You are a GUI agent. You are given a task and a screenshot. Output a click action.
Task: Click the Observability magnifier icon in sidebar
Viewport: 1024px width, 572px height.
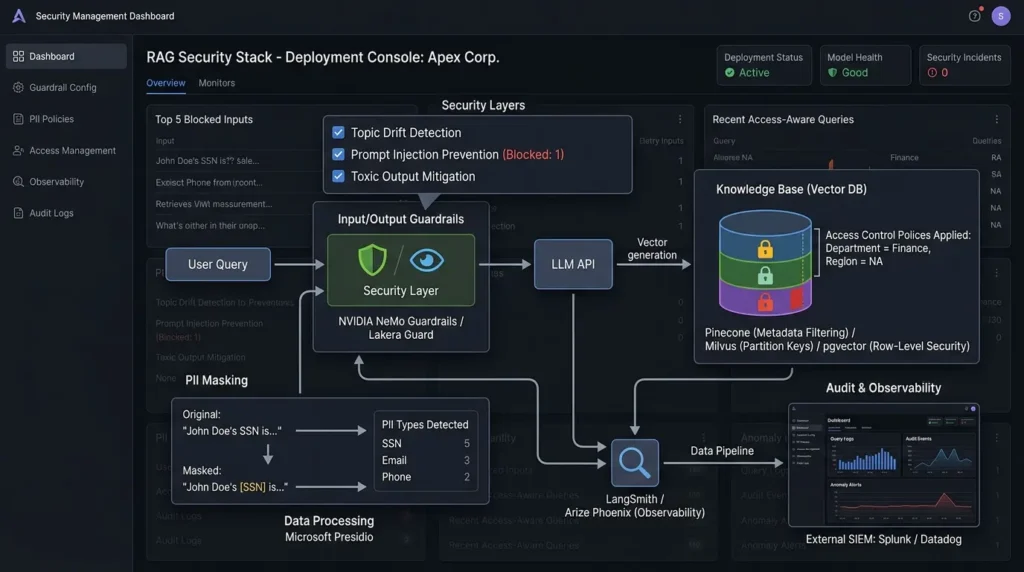(x=18, y=182)
